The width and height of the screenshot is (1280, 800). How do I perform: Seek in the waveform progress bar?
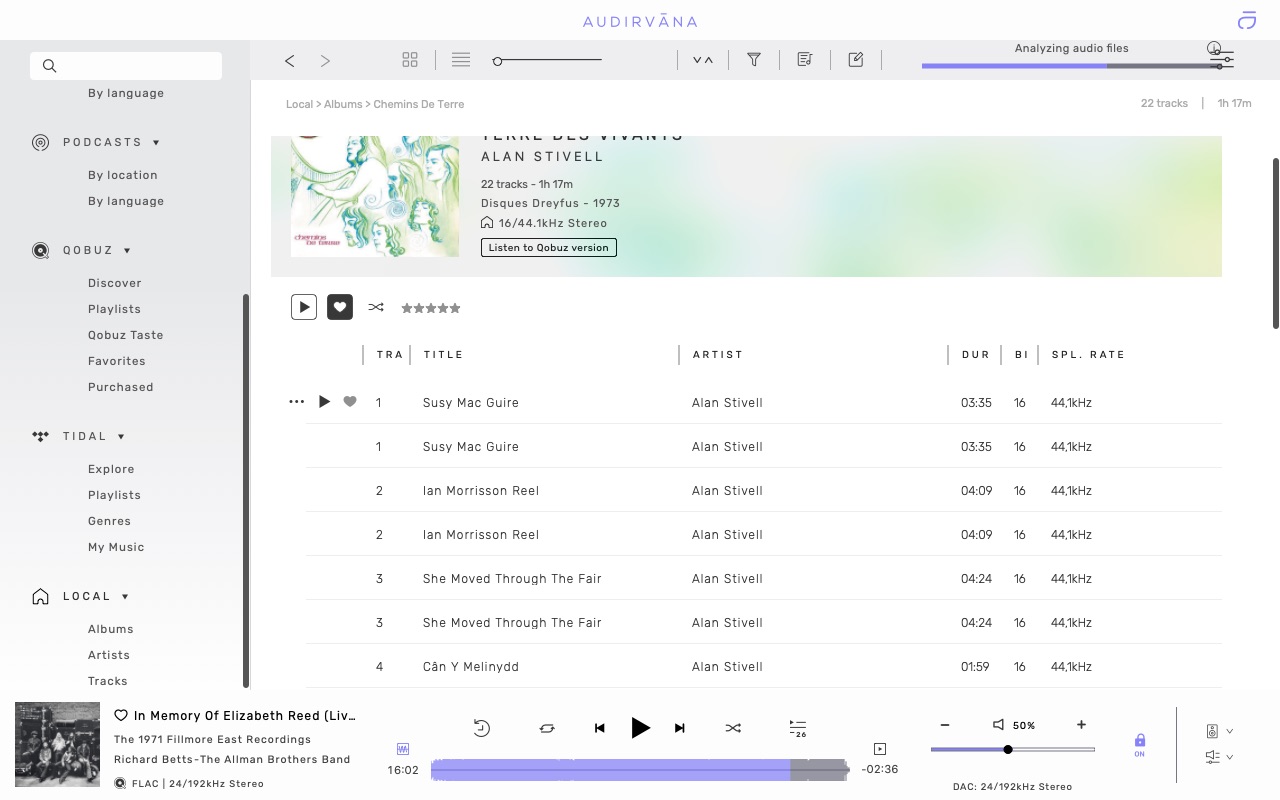(x=640, y=770)
